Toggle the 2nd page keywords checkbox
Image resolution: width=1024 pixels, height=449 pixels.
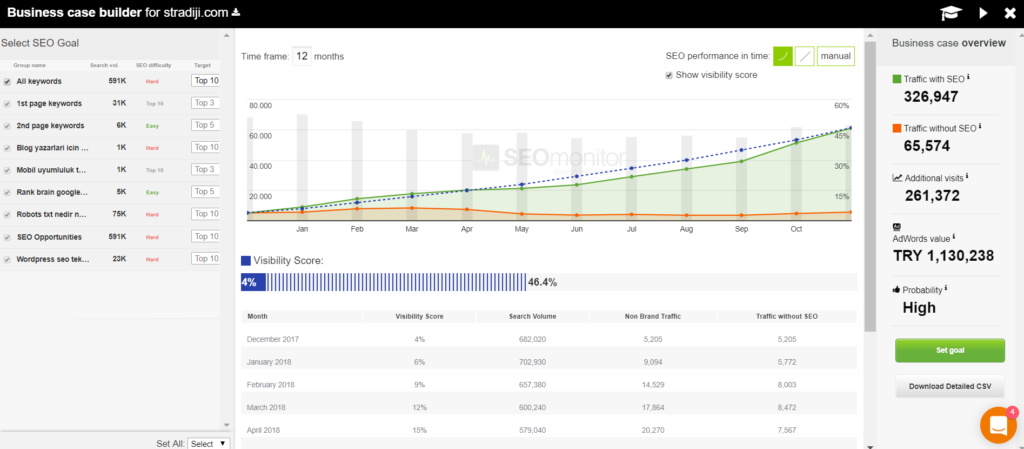pos(7,126)
